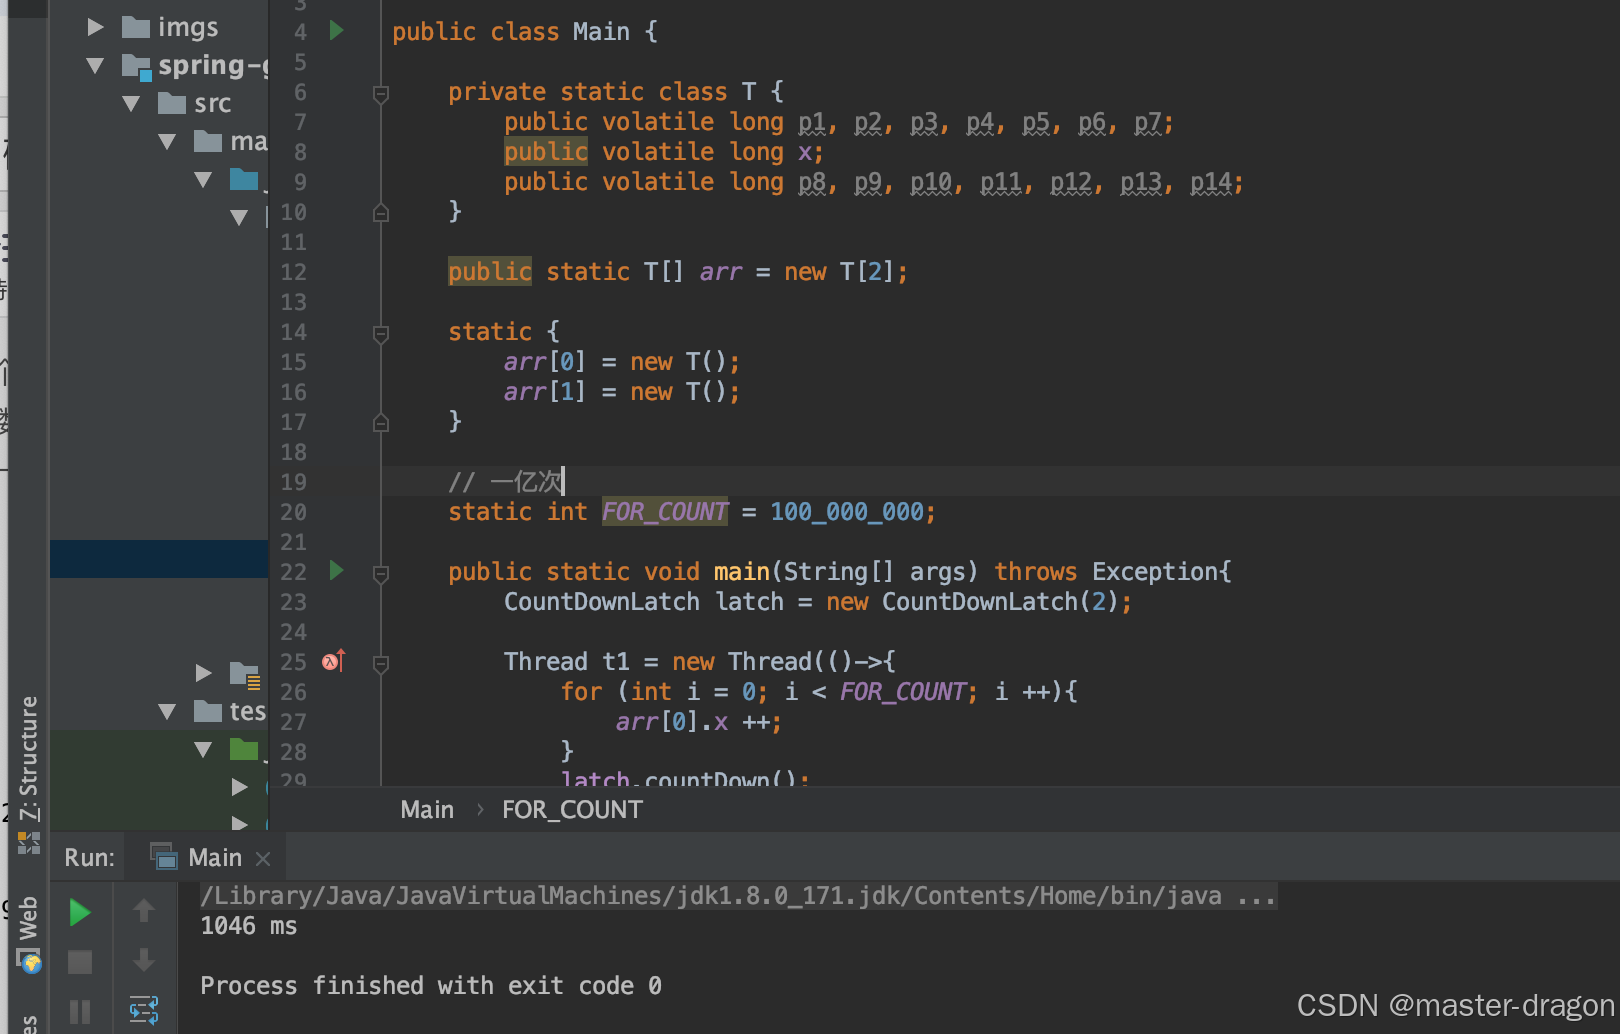Collapse the blue source root folder arrow
This screenshot has height=1034, width=1620.
click(203, 180)
